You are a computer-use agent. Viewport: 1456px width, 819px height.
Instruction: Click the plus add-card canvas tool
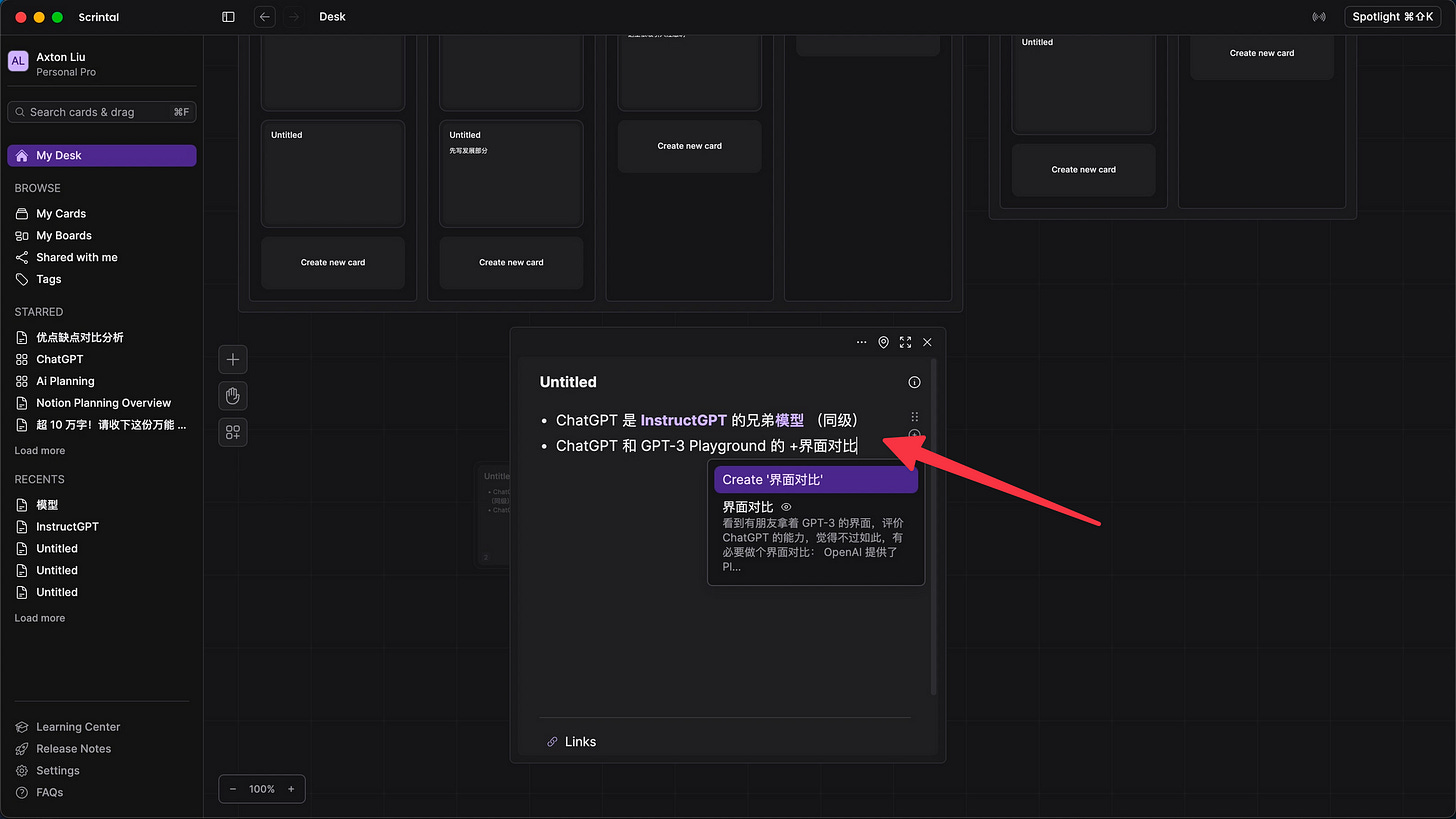pyautogui.click(x=233, y=360)
